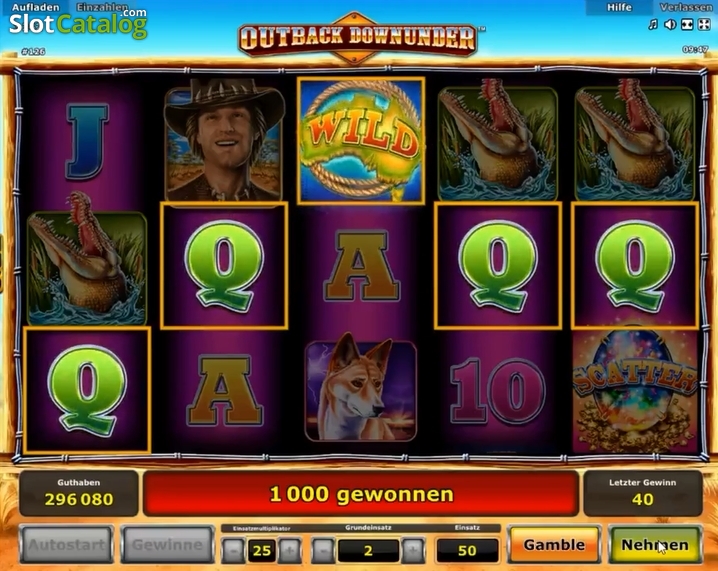
Task: Increase the Einsatzmultiplikator with plus
Action: [290, 550]
